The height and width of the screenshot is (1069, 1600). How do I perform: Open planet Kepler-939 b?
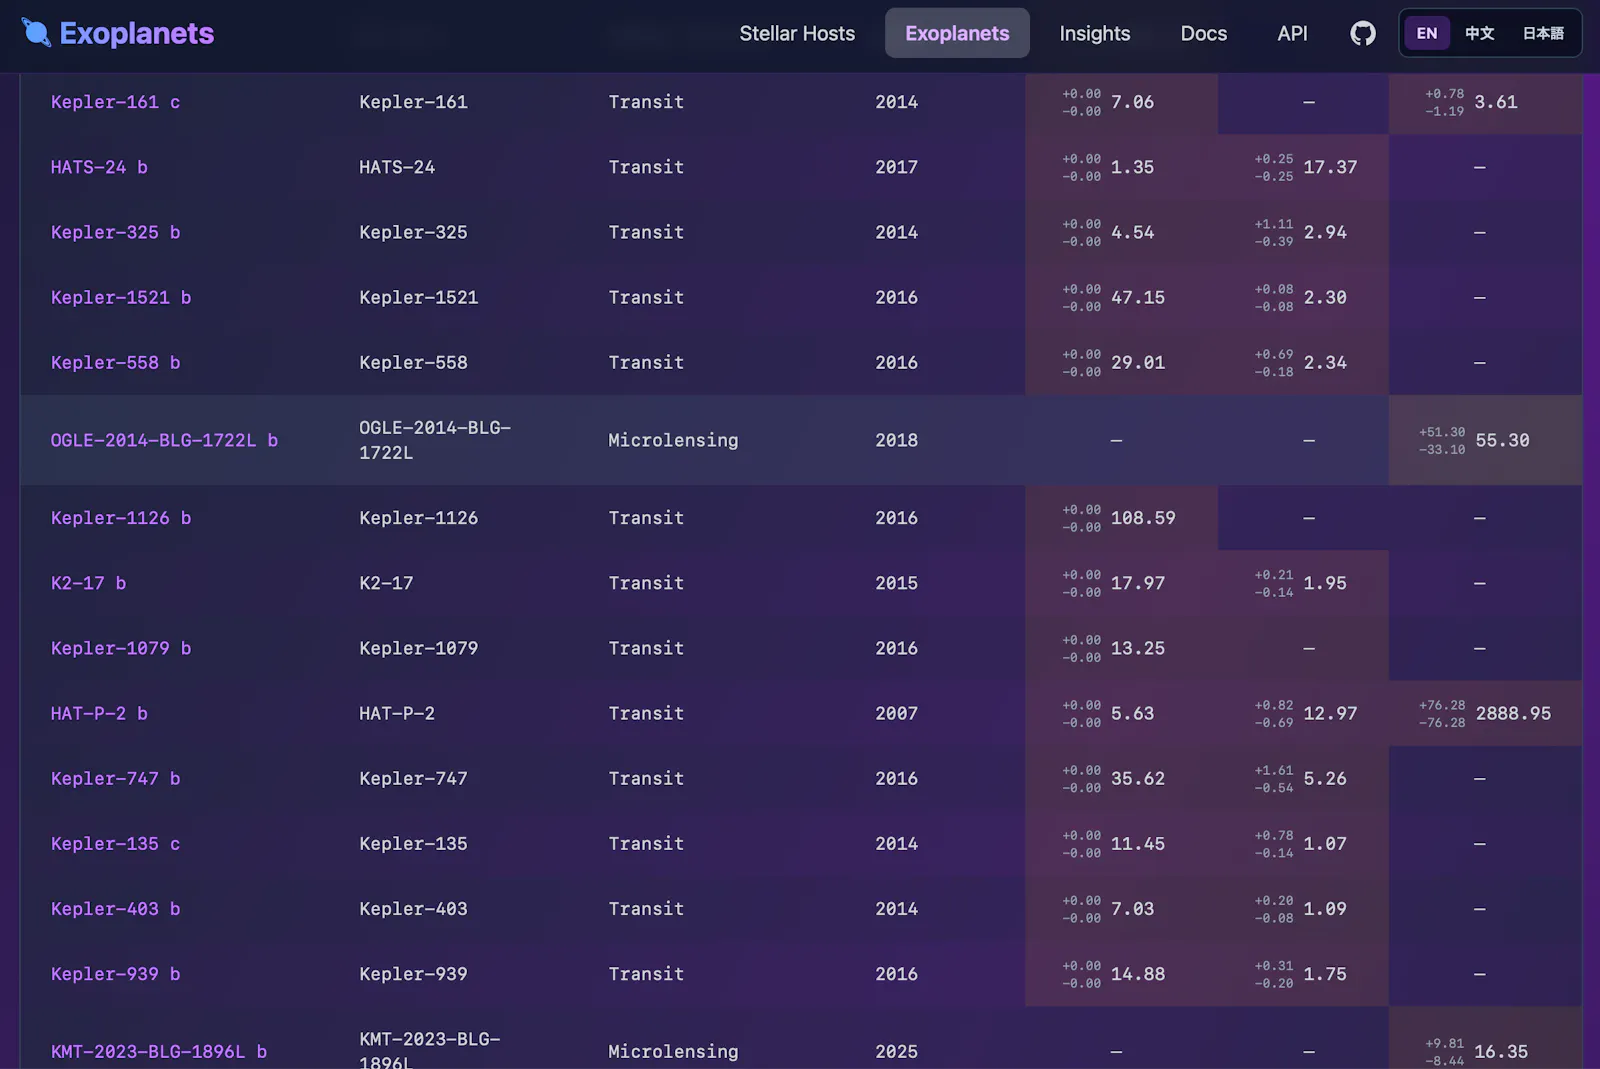pyautogui.click(x=115, y=973)
